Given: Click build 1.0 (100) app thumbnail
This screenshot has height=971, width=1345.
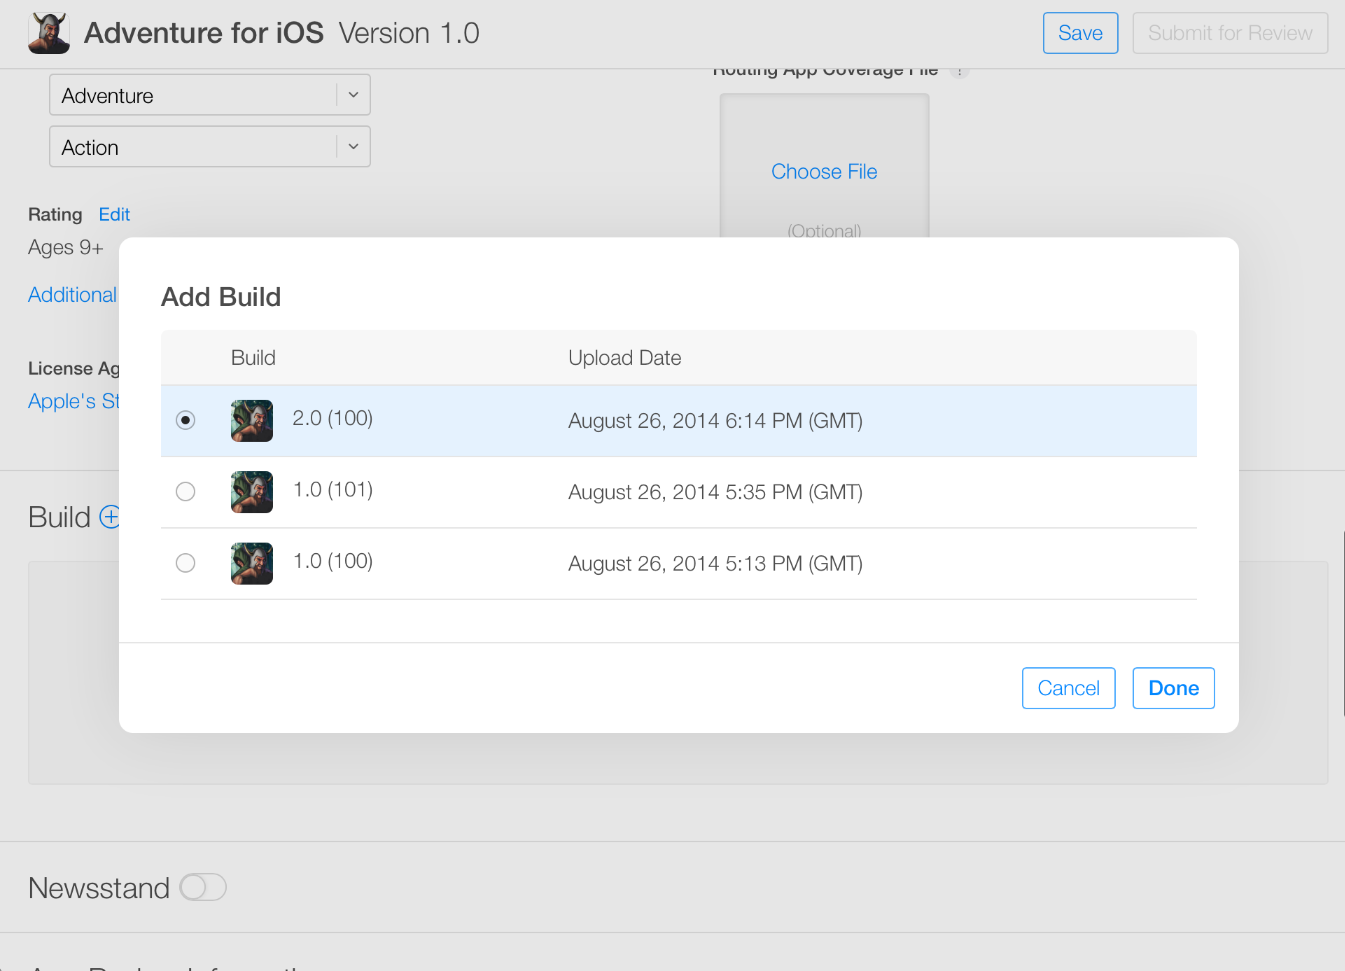Looking at the screenshot, I should point(252,564).
